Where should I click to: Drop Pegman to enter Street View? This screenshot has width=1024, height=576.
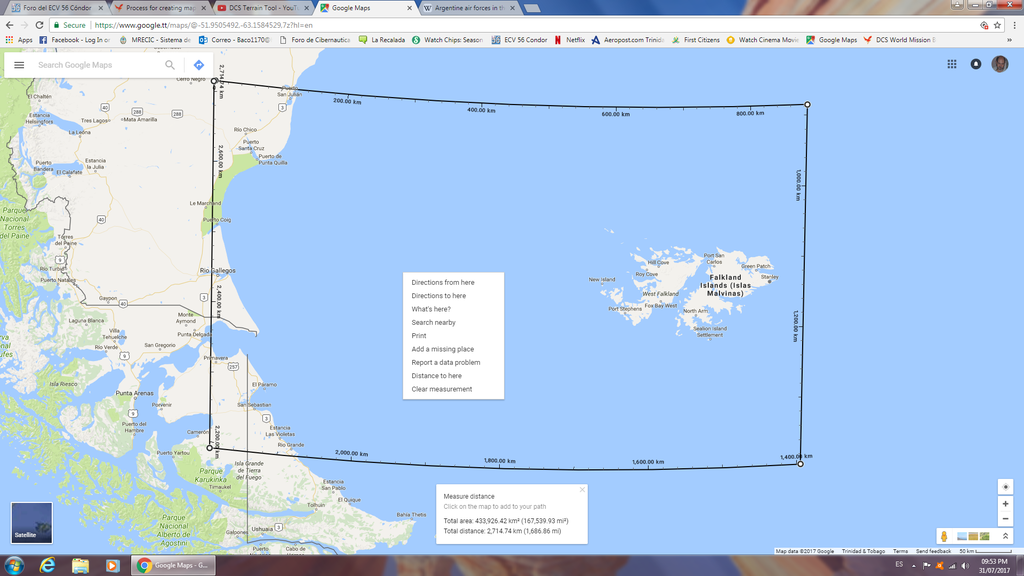[x=944, y=536]
